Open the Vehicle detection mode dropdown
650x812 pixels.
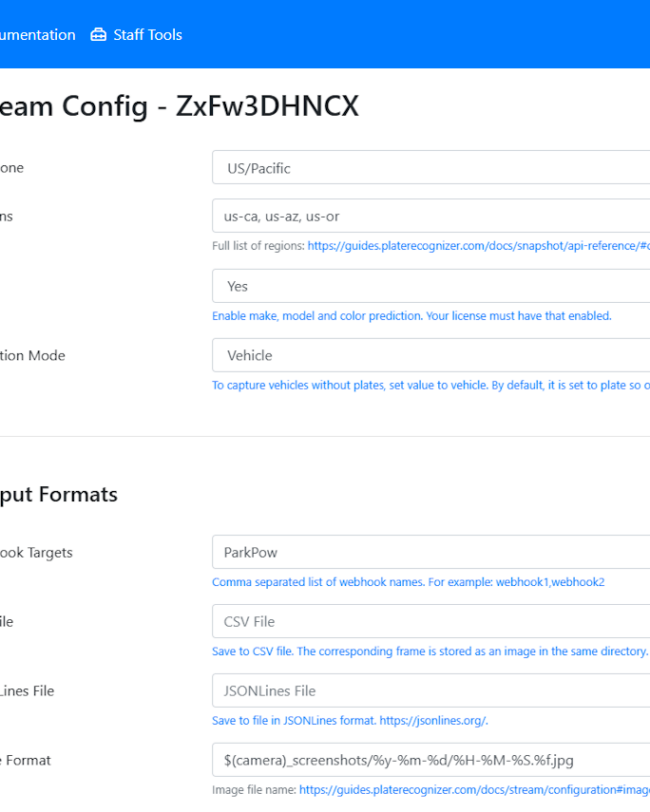(x=431, y=355)
